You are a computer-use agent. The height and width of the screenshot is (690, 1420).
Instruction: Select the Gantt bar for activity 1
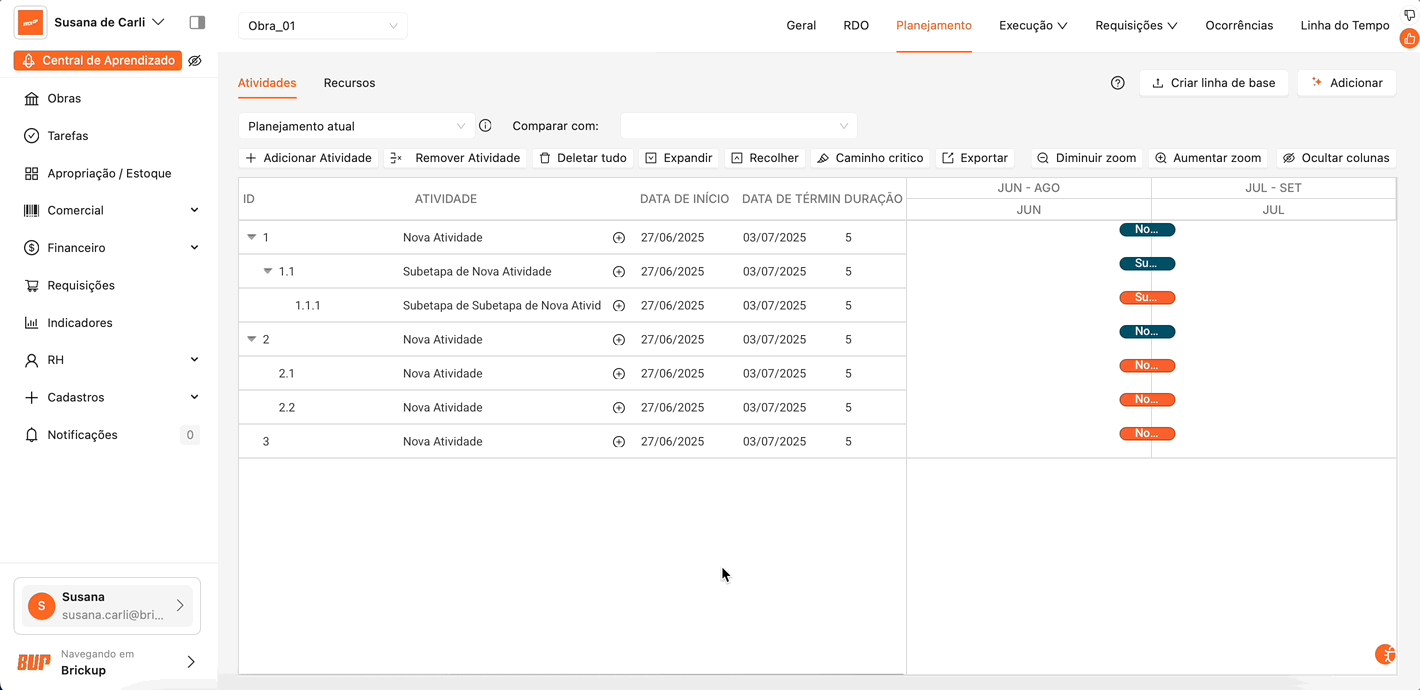[1147, 230]
